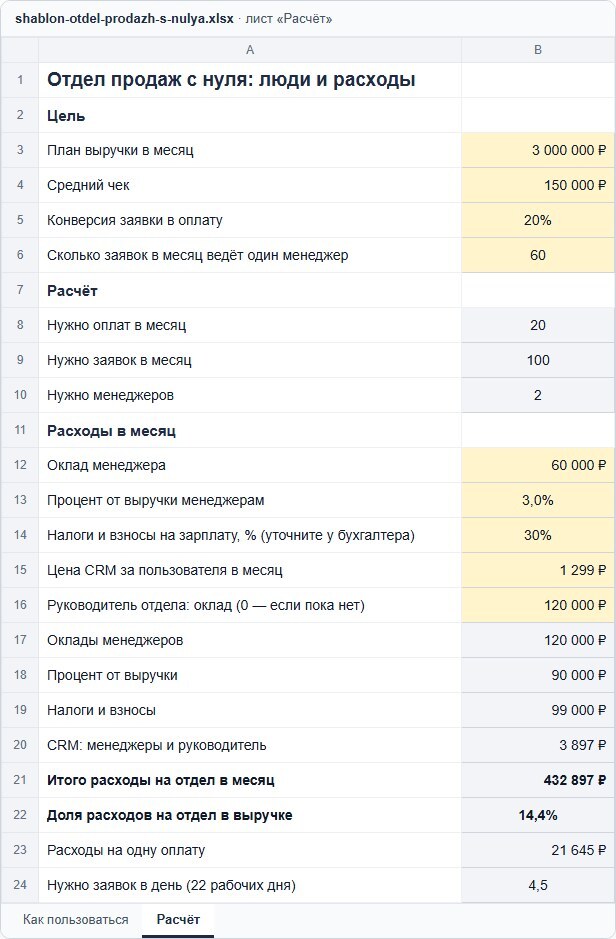Click the «Оклады менеджеров» label
Image resolution: width=616 pixels, height=939 pixels.
115,641
